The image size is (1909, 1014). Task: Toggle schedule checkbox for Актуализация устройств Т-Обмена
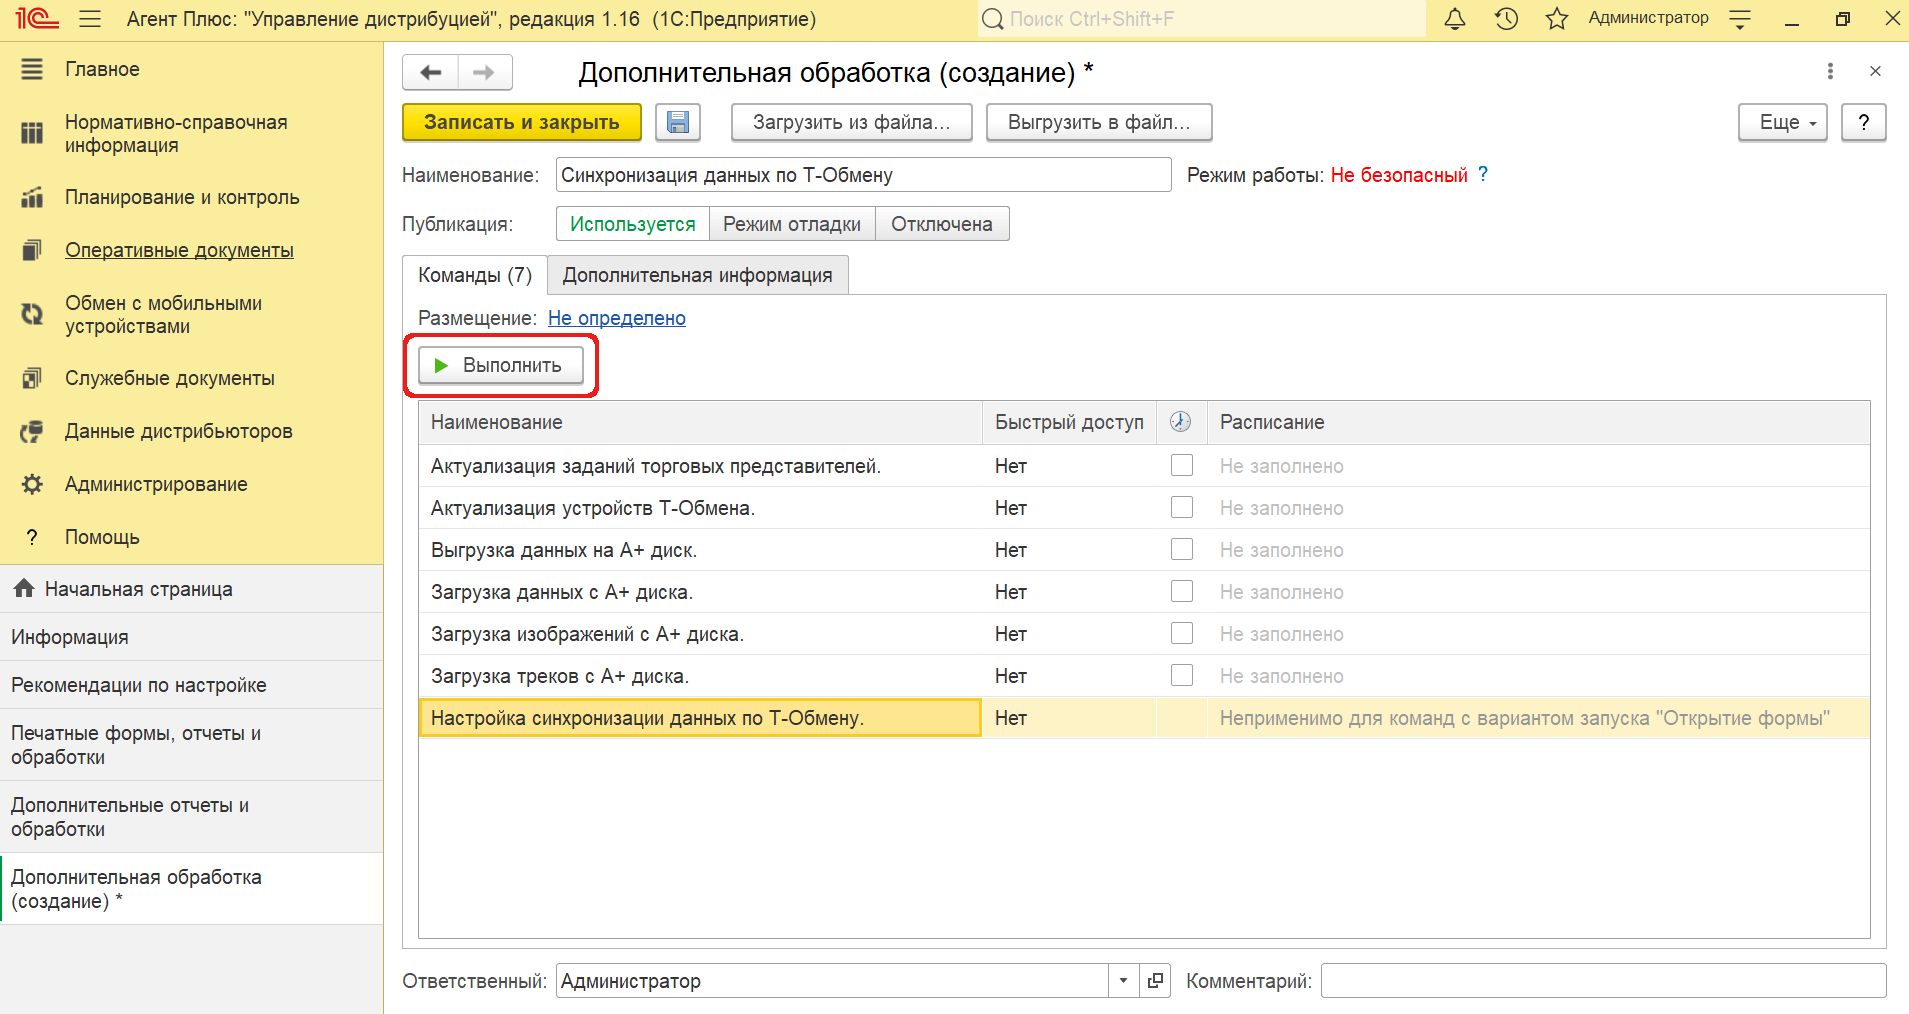coord(1182,507)
